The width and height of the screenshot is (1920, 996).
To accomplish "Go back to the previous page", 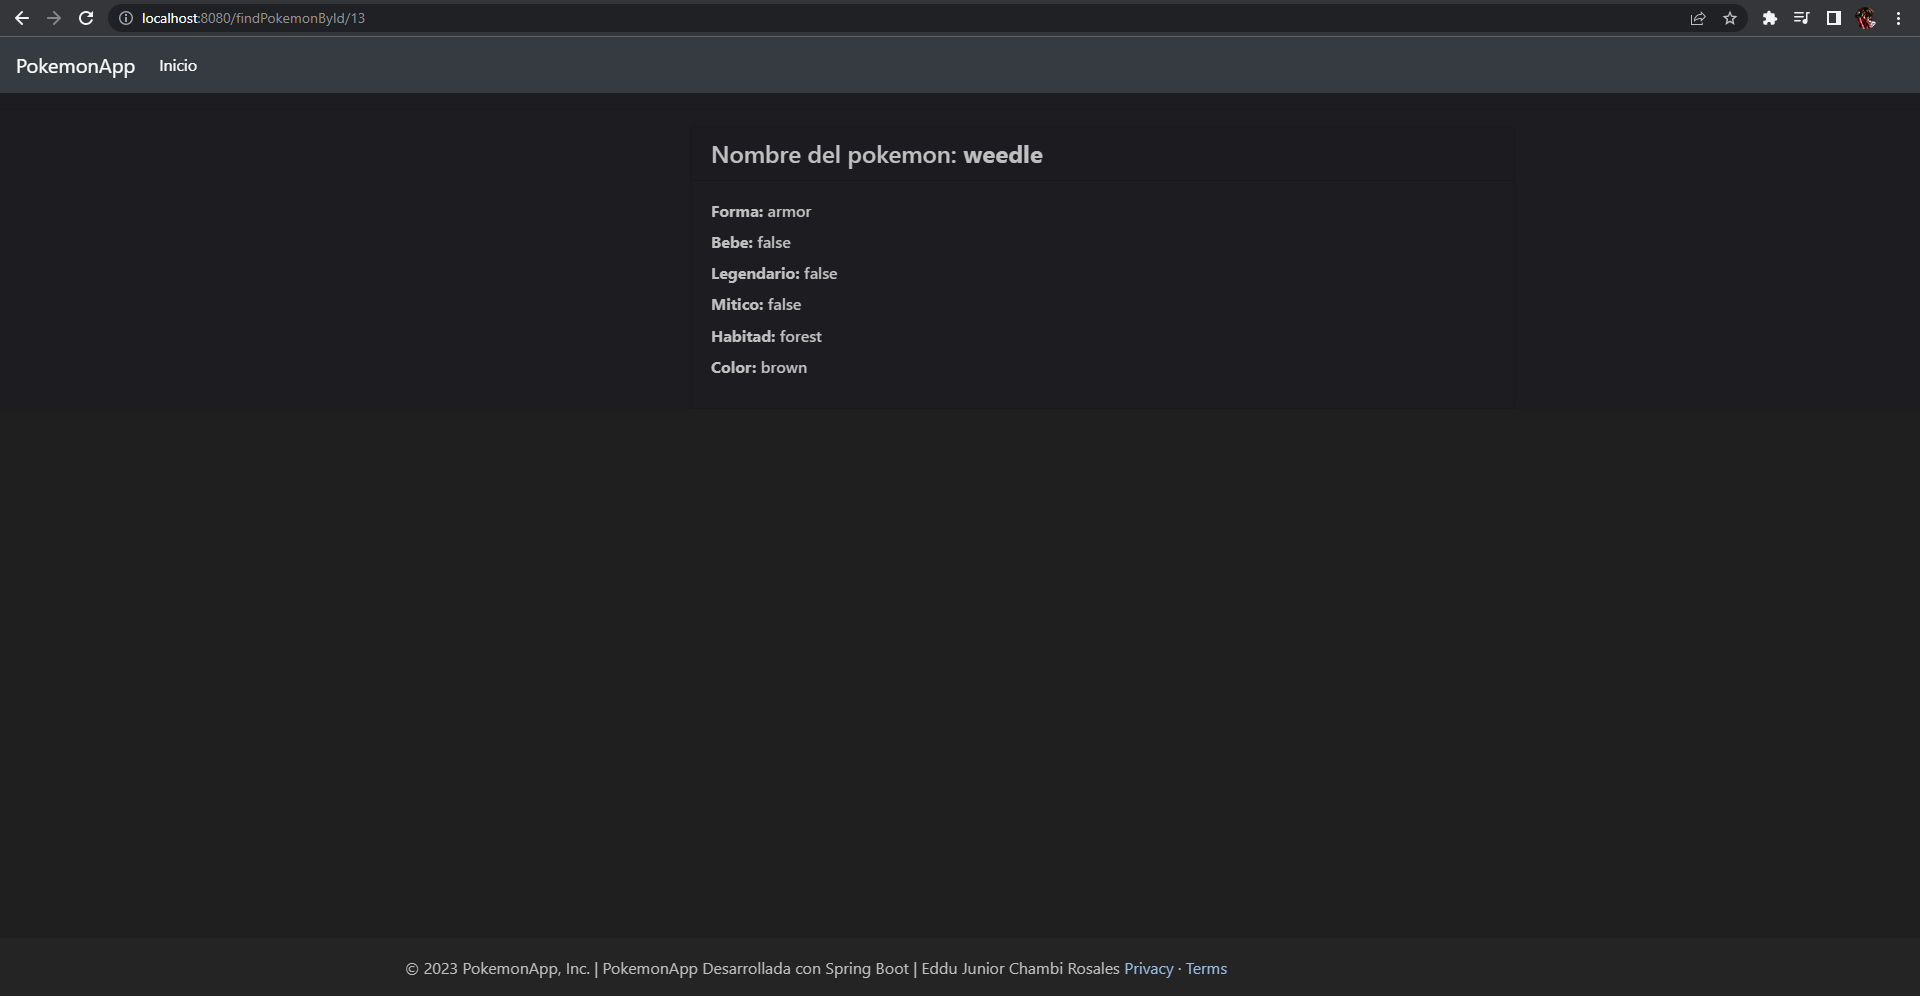I will pos(22,18).
